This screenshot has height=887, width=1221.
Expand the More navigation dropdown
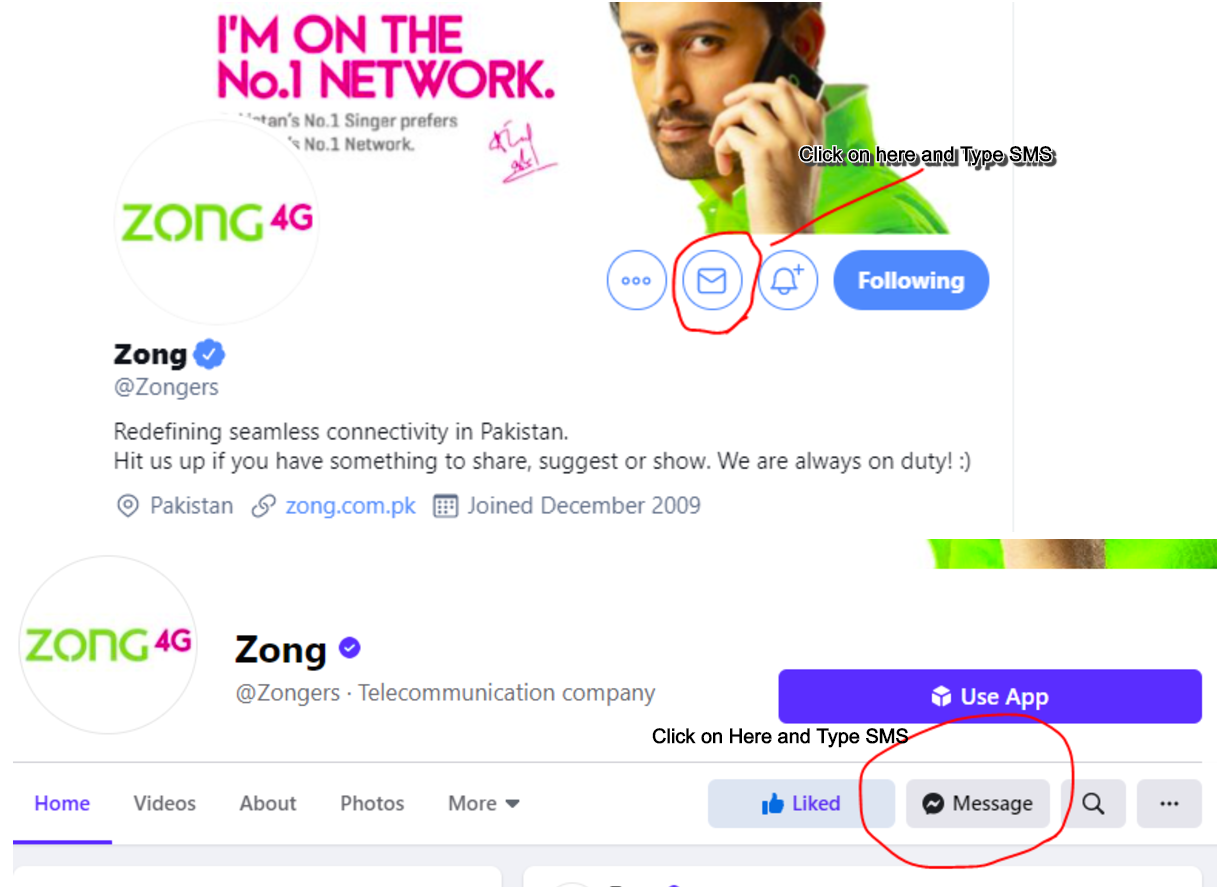click(482, 803)
